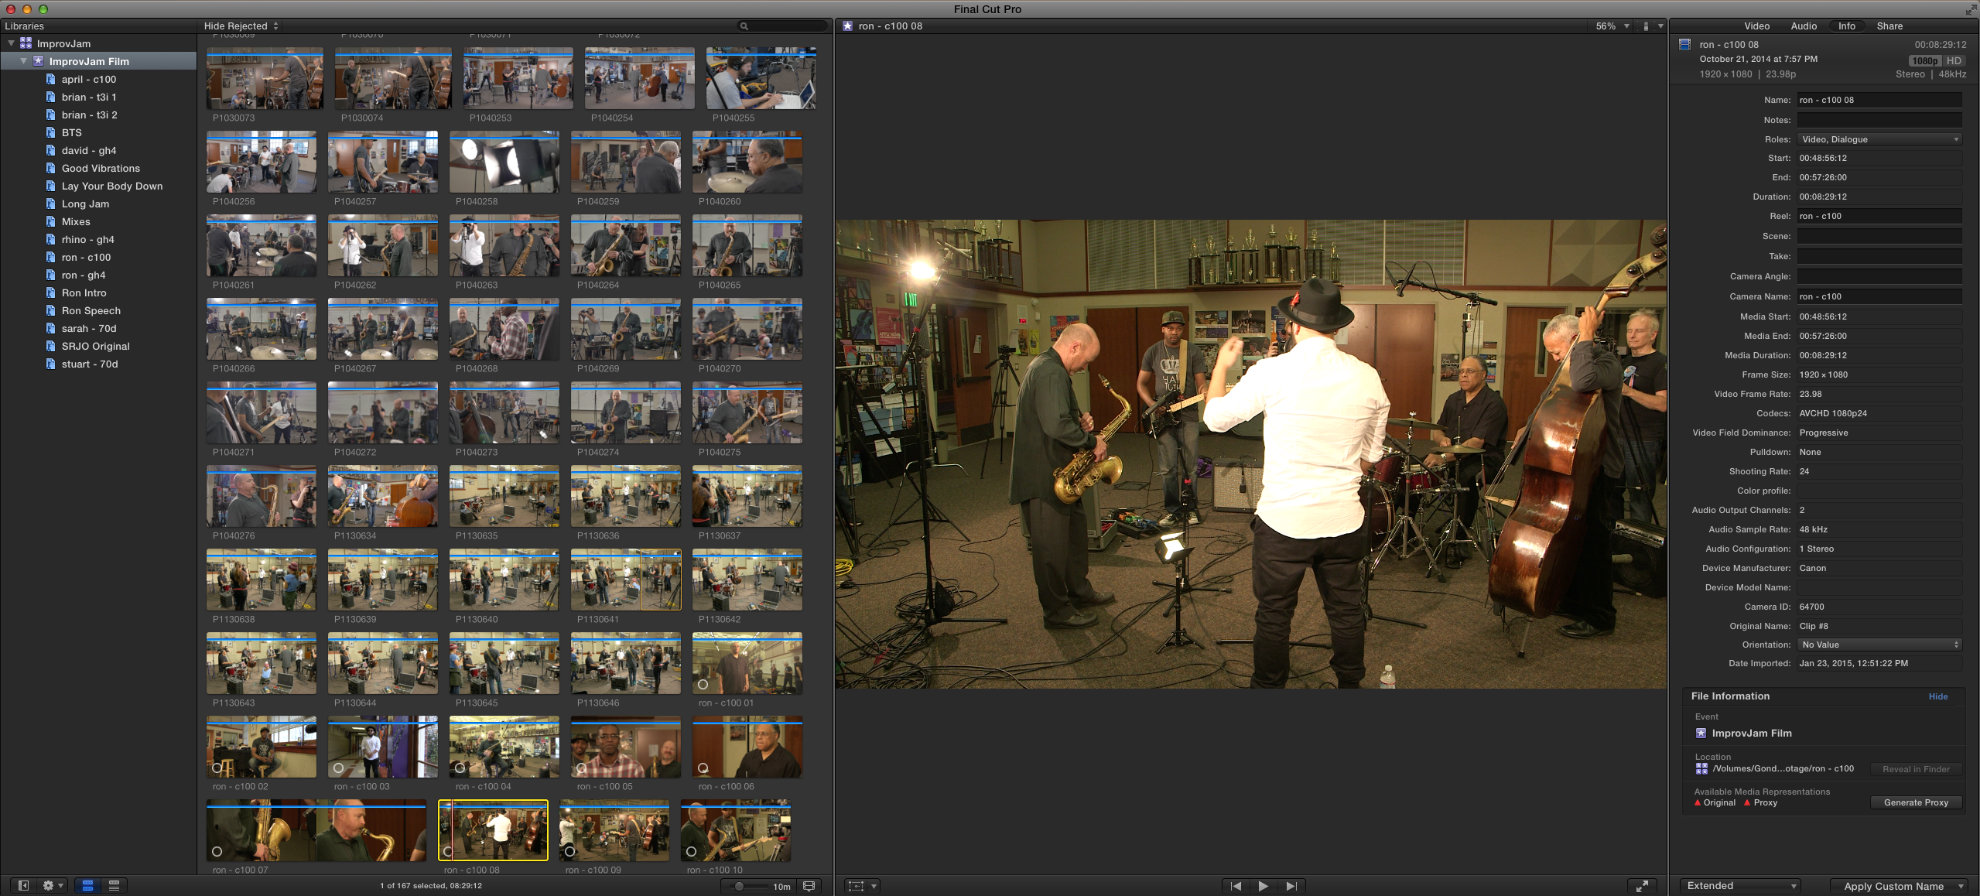Image resolution: width=1980 pixels, height=896 pixels.
Task: Jump to the next frame/edit button
Action: coord(1291,886)
